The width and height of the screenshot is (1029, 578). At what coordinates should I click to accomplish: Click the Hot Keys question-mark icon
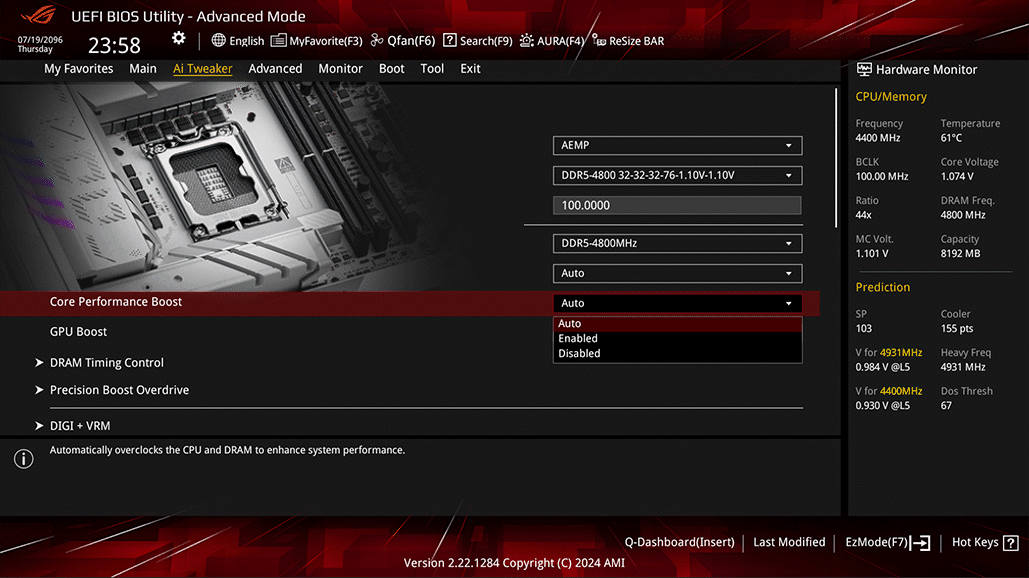pos(1011,543)
